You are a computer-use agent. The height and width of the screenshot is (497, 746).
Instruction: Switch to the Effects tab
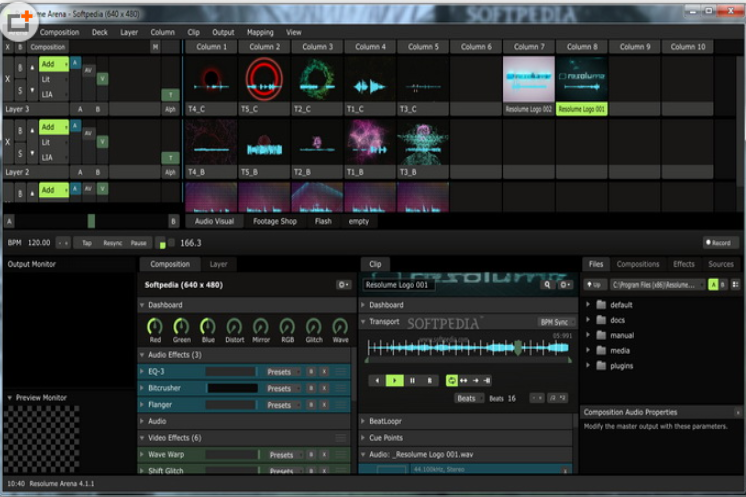[684, 264]
